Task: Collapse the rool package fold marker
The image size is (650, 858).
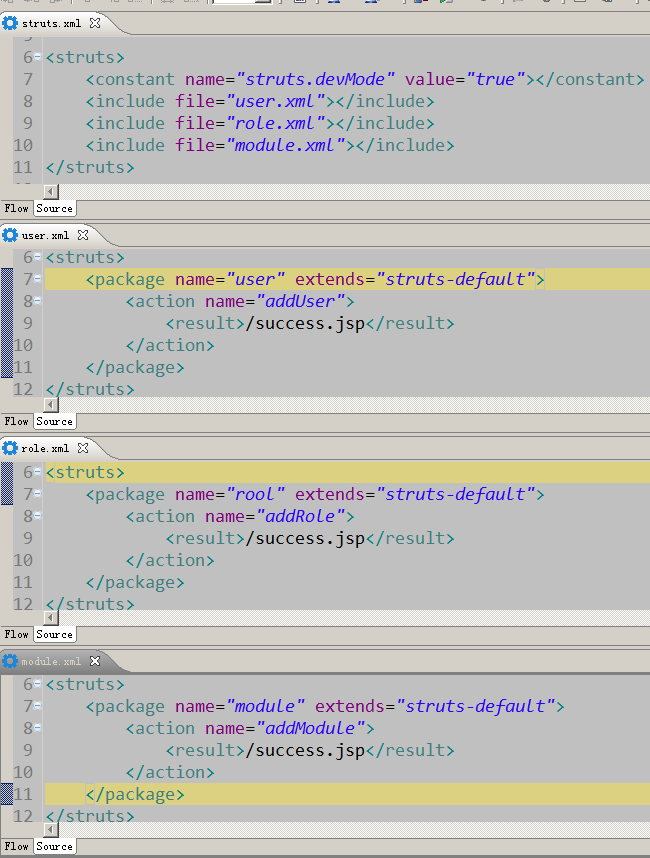Action: [x=38, y=494]
